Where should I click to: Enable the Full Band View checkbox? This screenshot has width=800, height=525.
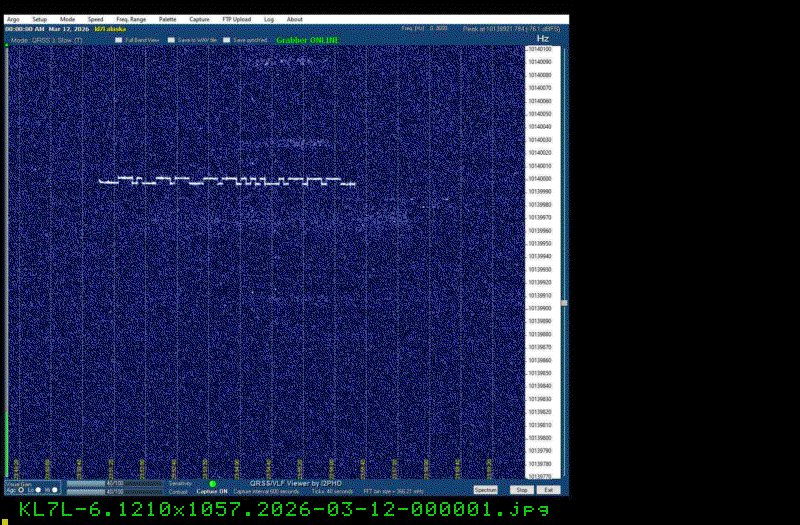[x=118, y=40]
